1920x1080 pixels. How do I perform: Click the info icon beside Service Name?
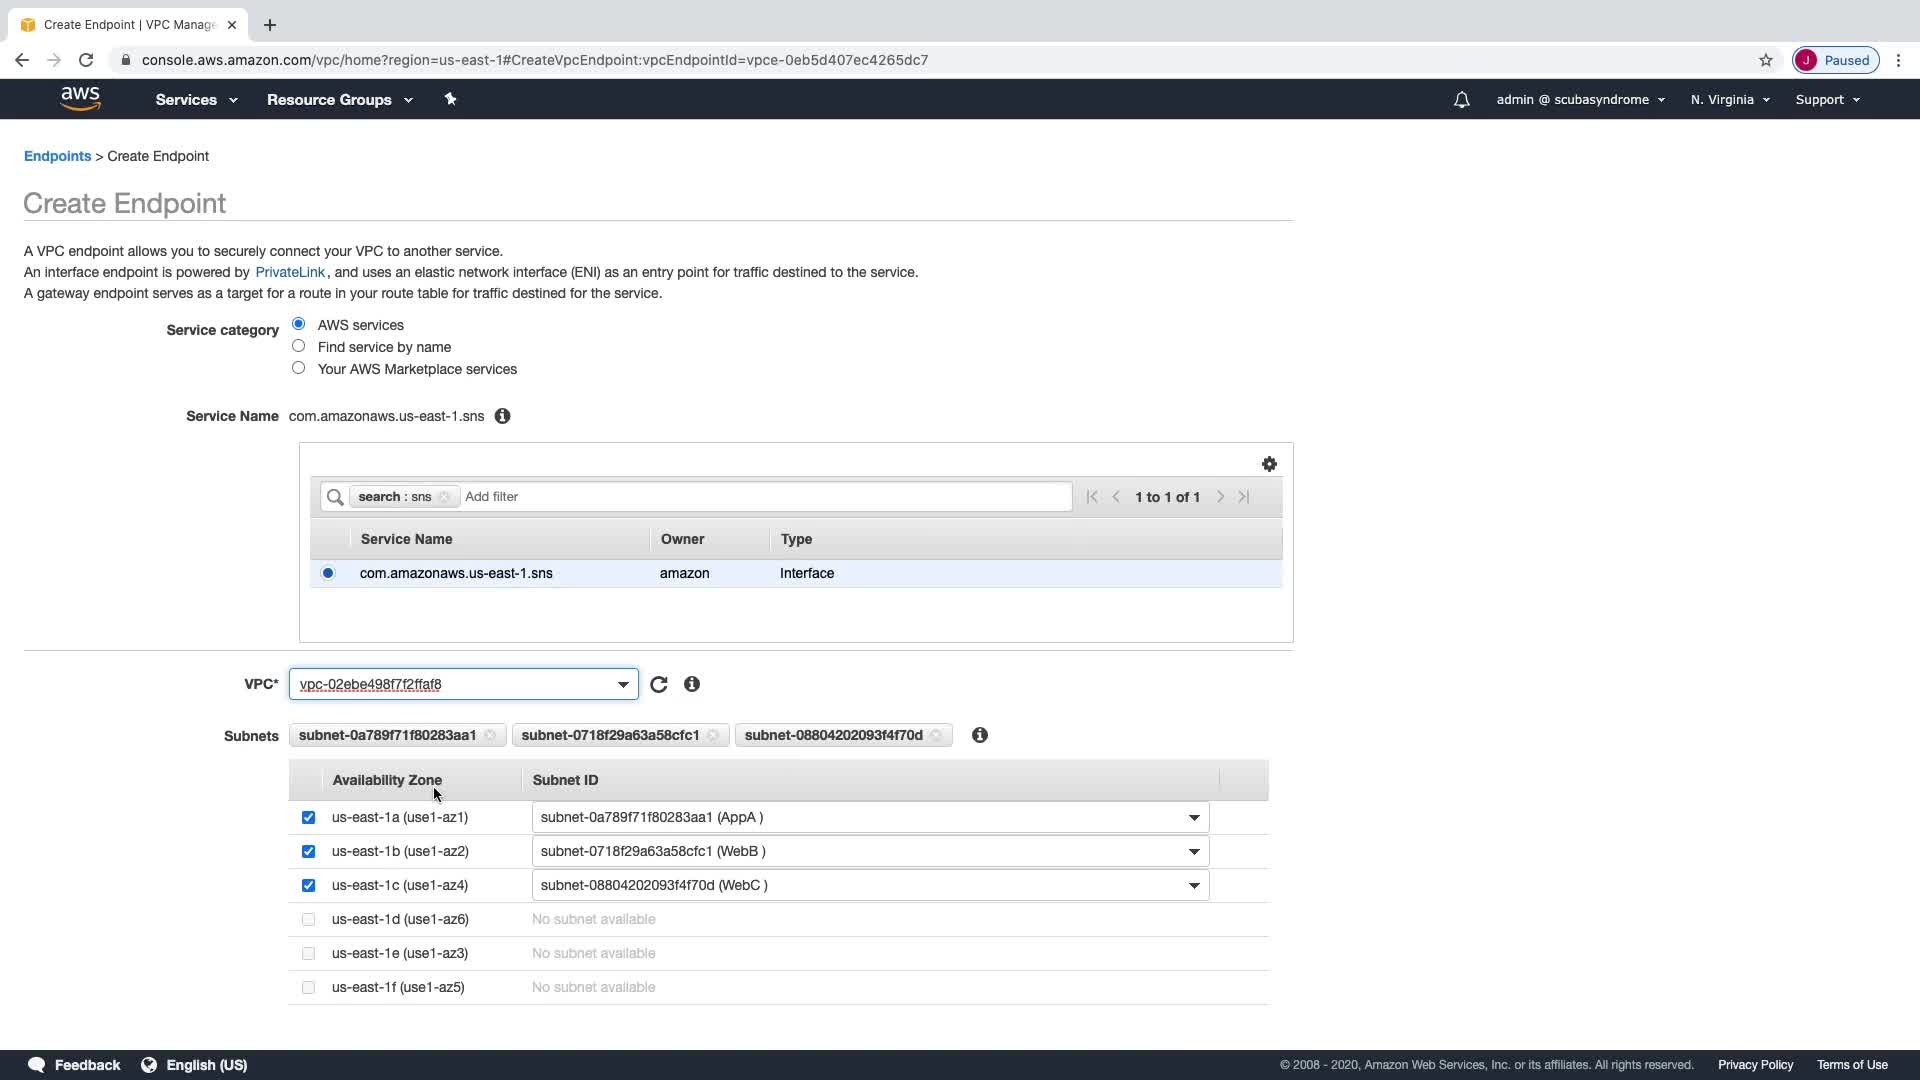[503, 416]
